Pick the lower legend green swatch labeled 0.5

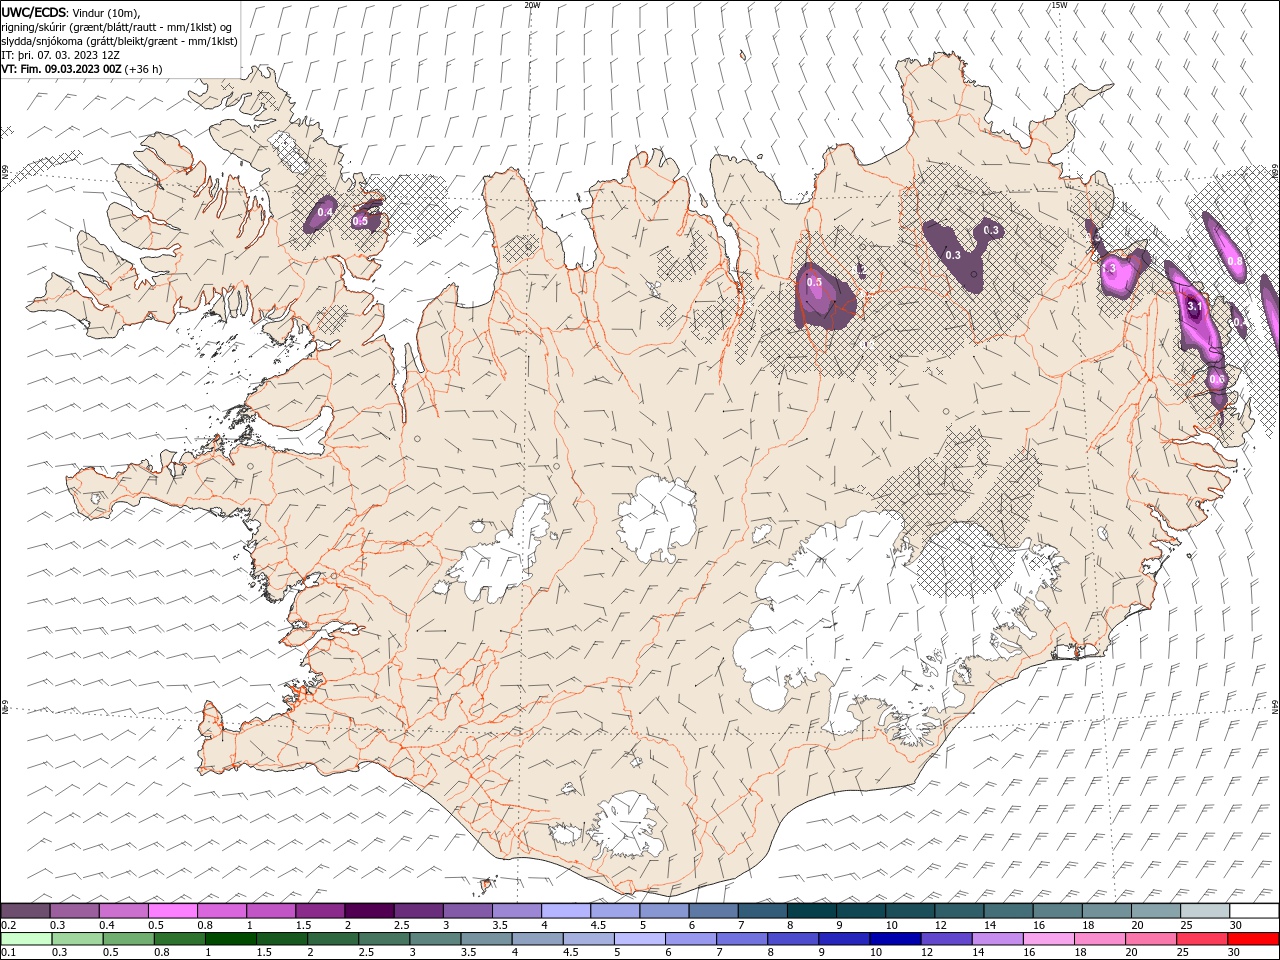(129, 939)
